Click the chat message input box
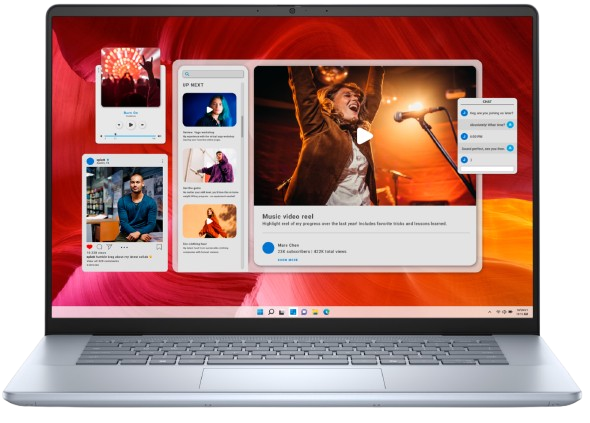This screenshot has width=590, height=423. [487, 169]
